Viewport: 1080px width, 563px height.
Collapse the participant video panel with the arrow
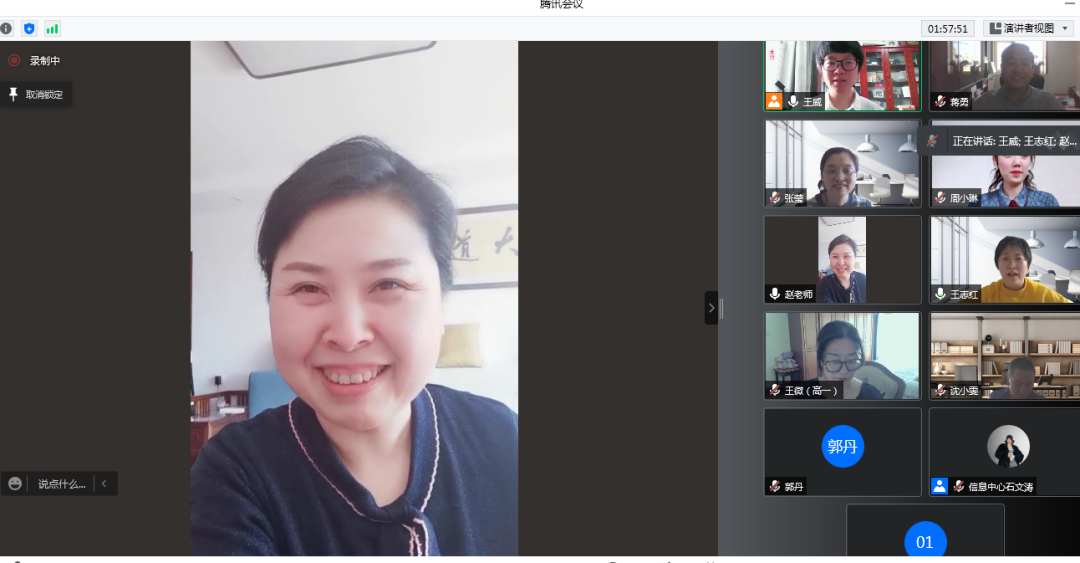(x=712, y=308)
